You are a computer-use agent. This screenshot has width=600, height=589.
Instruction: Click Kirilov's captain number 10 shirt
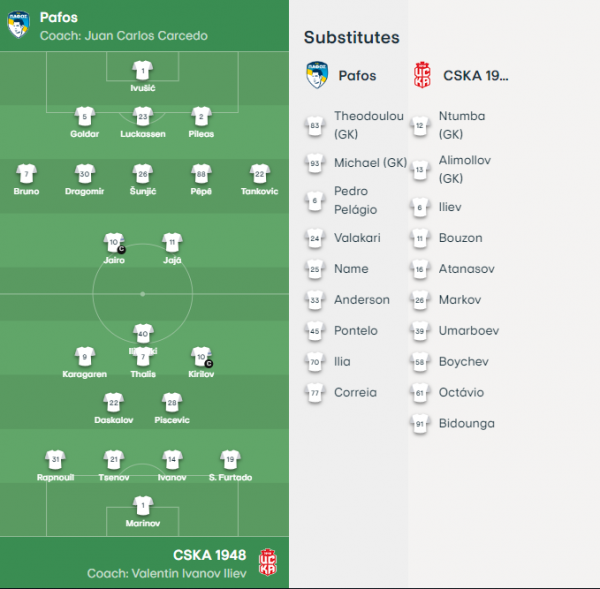pyautogui.click(x=202, y=357)
